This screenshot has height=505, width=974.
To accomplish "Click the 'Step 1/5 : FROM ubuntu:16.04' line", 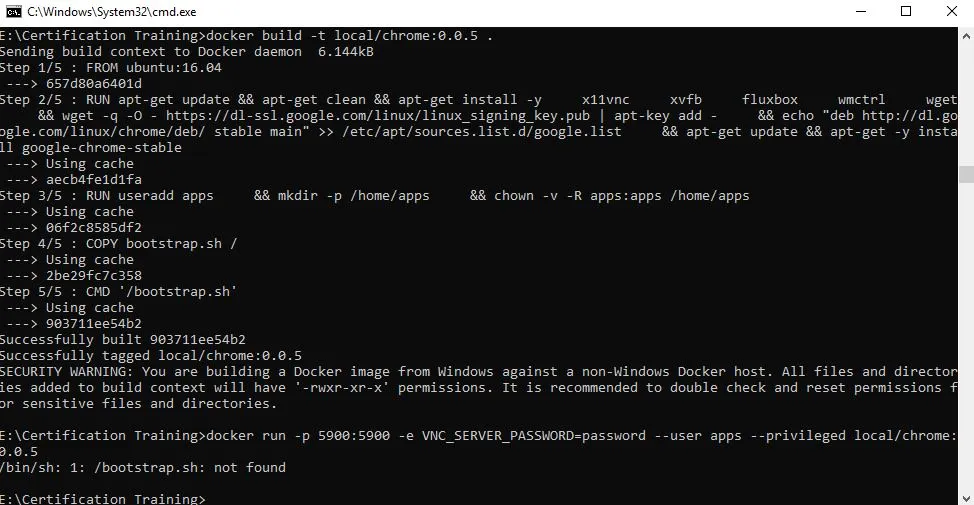I will 111,68.
